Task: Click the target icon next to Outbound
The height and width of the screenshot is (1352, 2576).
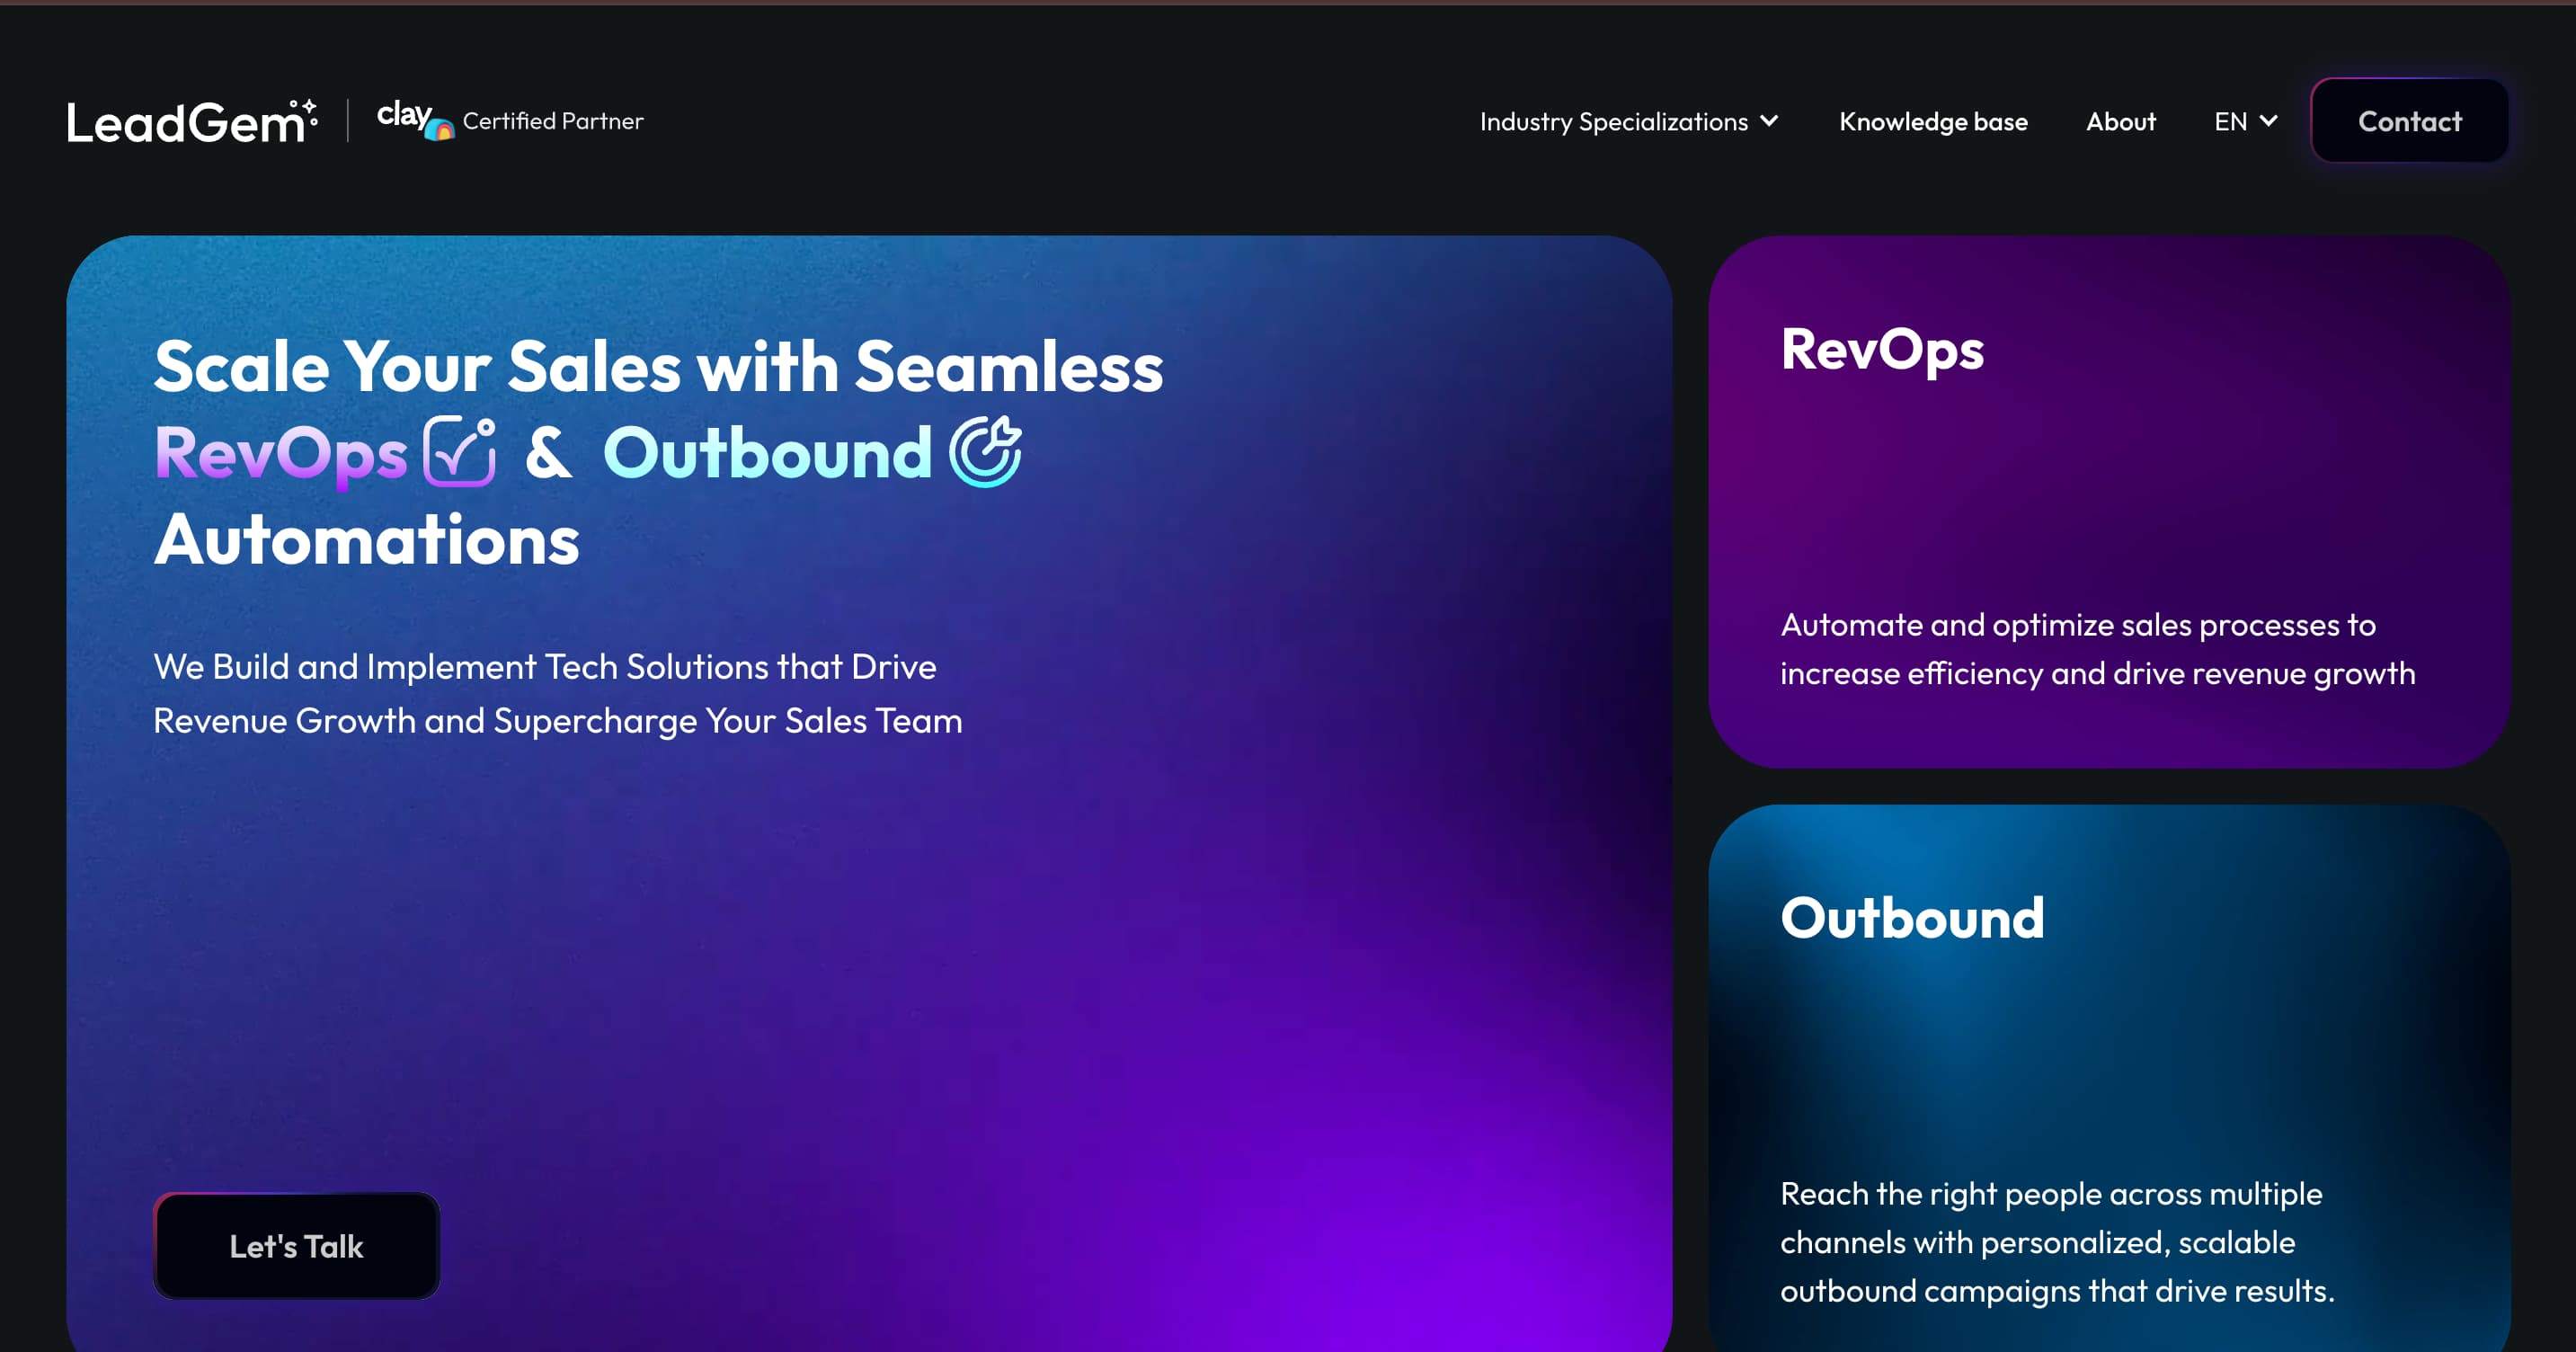Action: click(x=985, y=452)
